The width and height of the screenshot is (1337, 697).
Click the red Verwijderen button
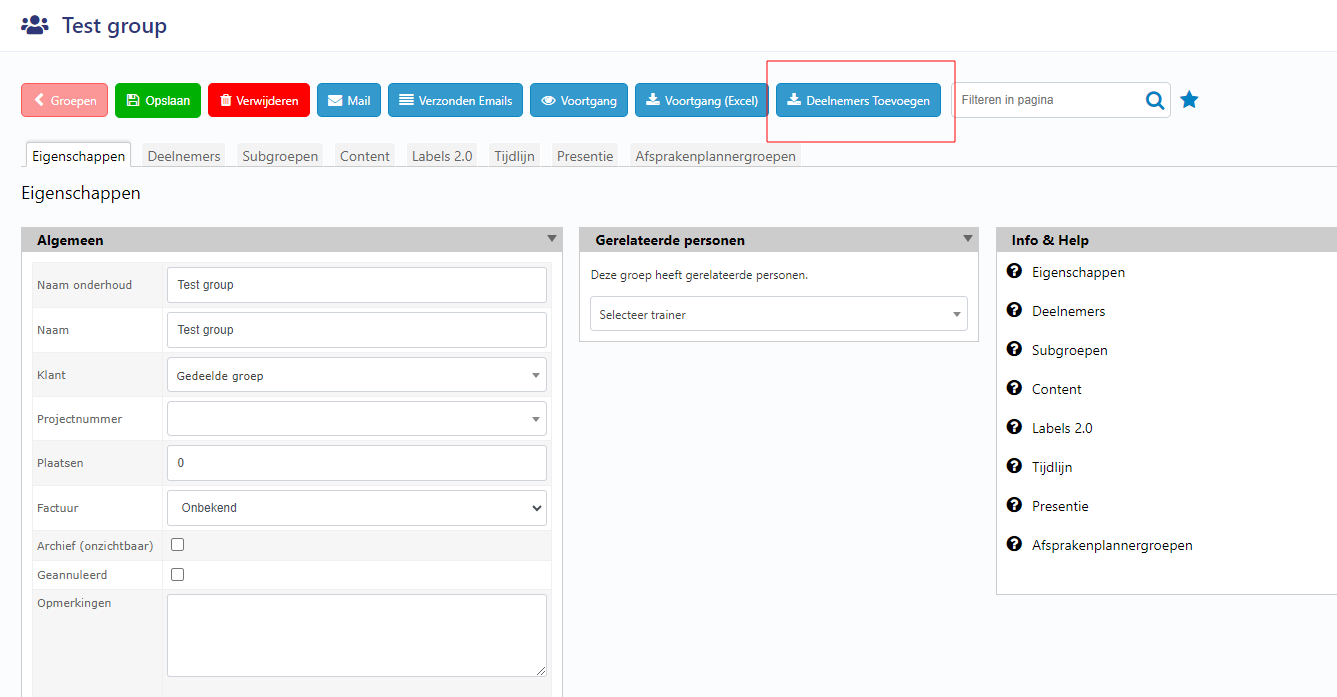[259, 100]
